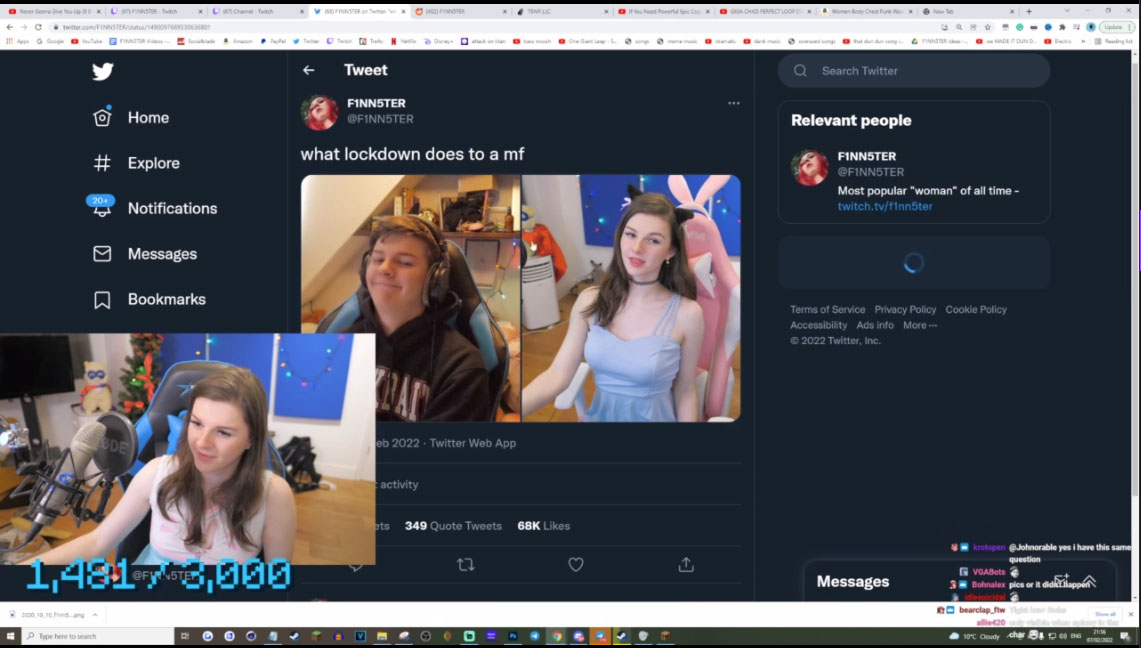
Task: Open Photoshop from the taskbar
Action: [513, 636]
